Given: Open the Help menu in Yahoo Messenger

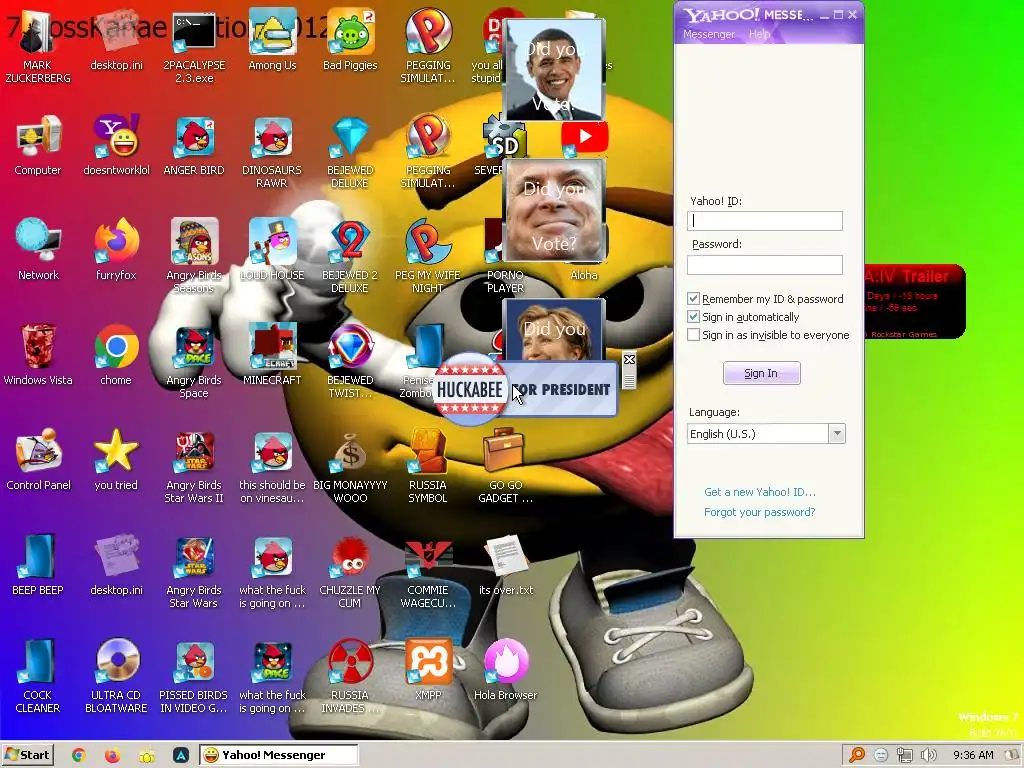Looking at the screenshot, I should 759,34.
